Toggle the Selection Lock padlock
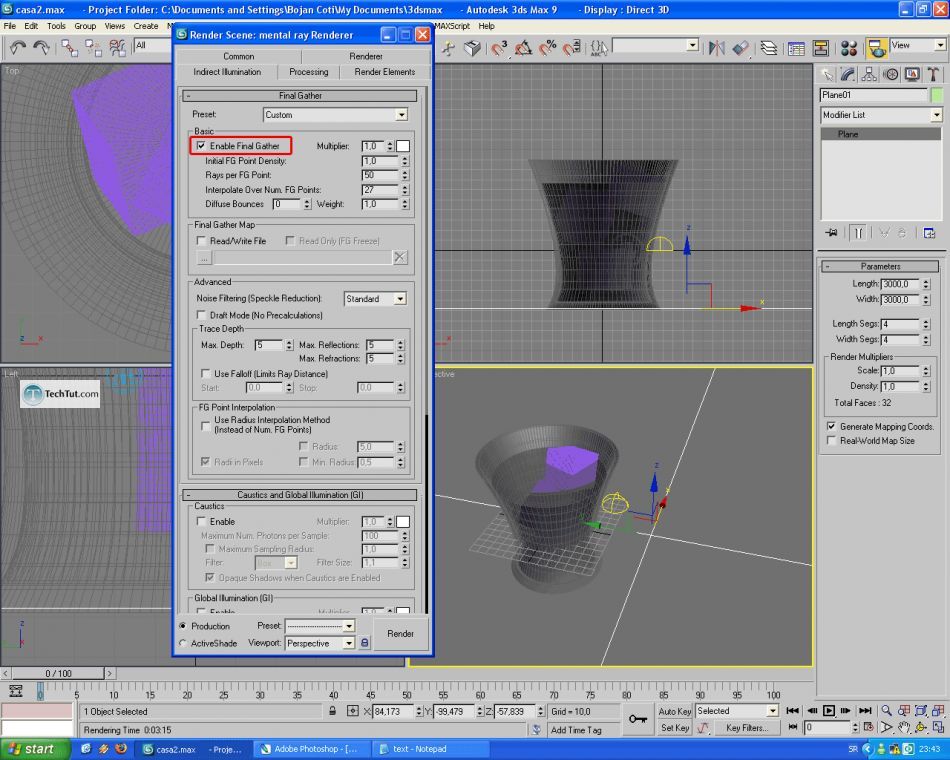Image resolution: width=950 pixels, height=760 pixels. 333,711
